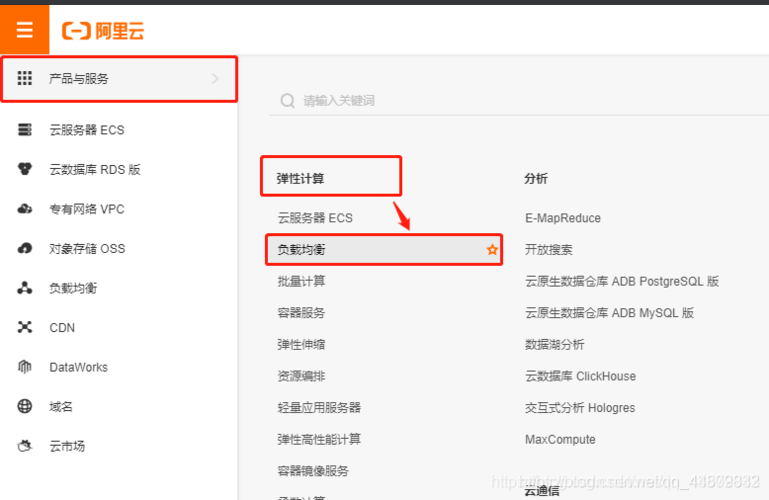Open 云数据库 ClickHouse link

pos(581,376)
